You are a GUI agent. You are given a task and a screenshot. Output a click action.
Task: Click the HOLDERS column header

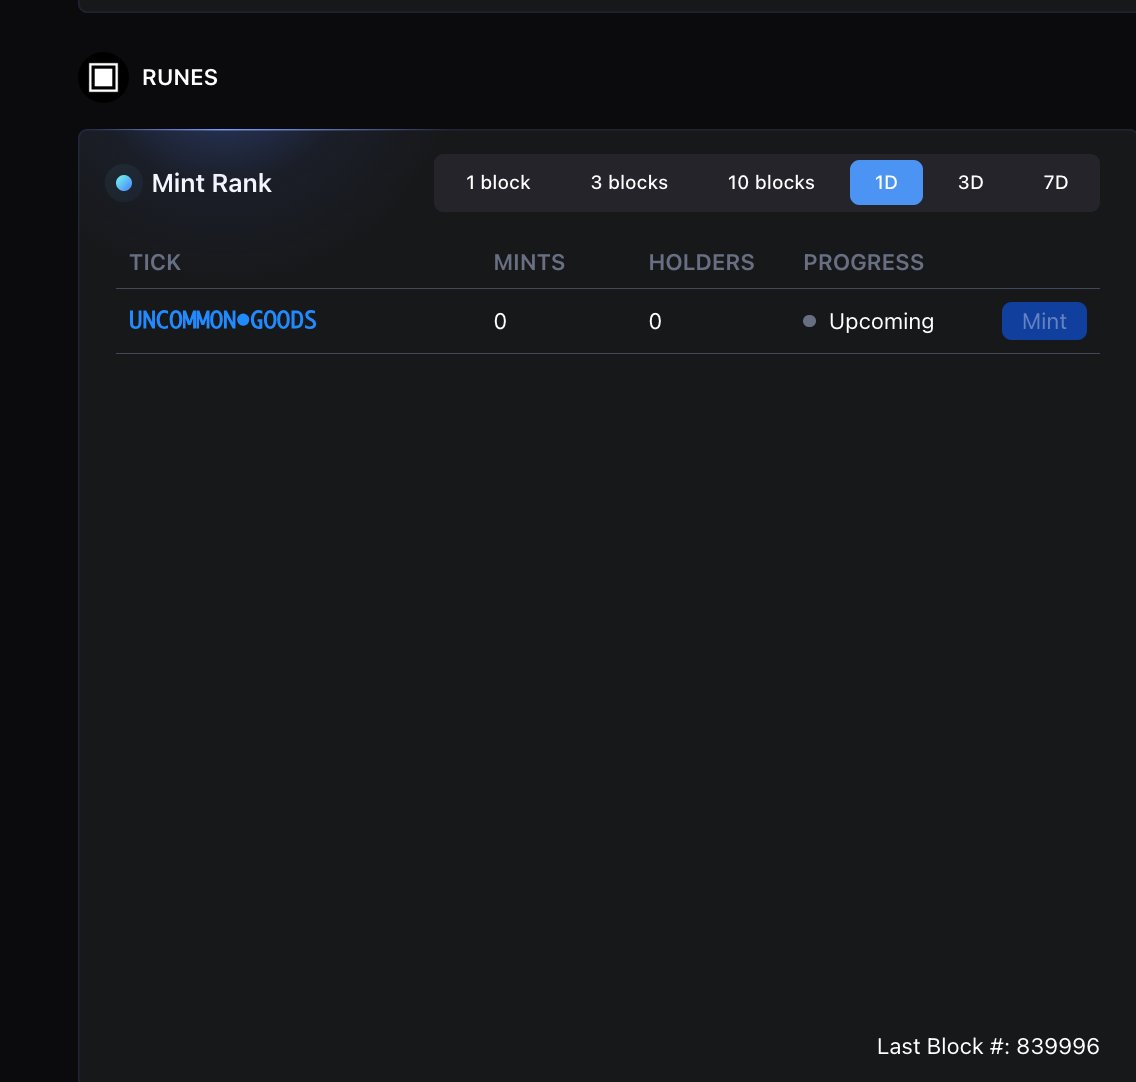pyautogui.click(x=701, y=262)
